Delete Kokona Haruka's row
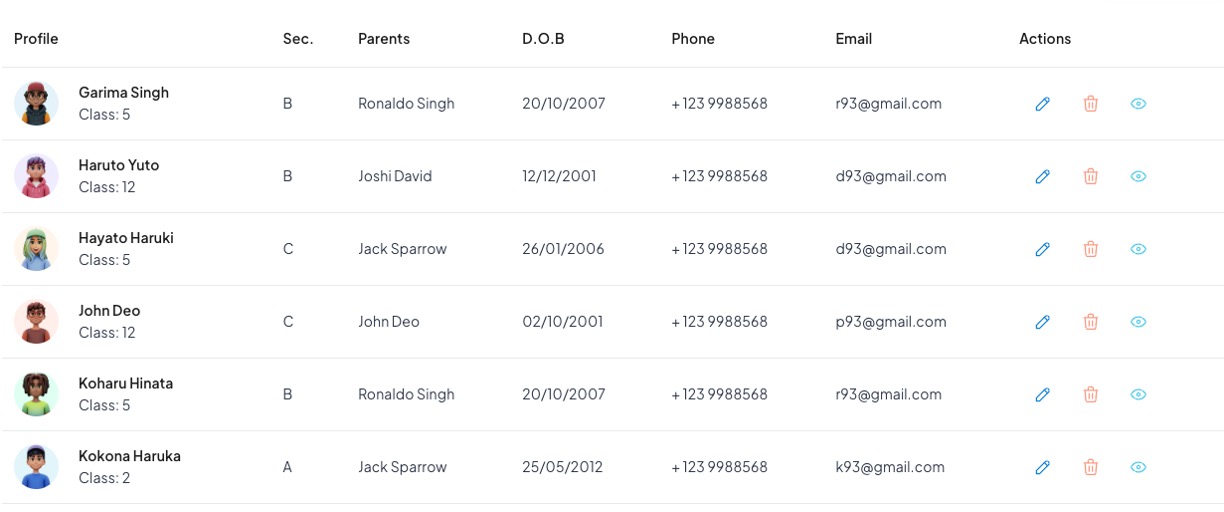 click(1090, 467)
